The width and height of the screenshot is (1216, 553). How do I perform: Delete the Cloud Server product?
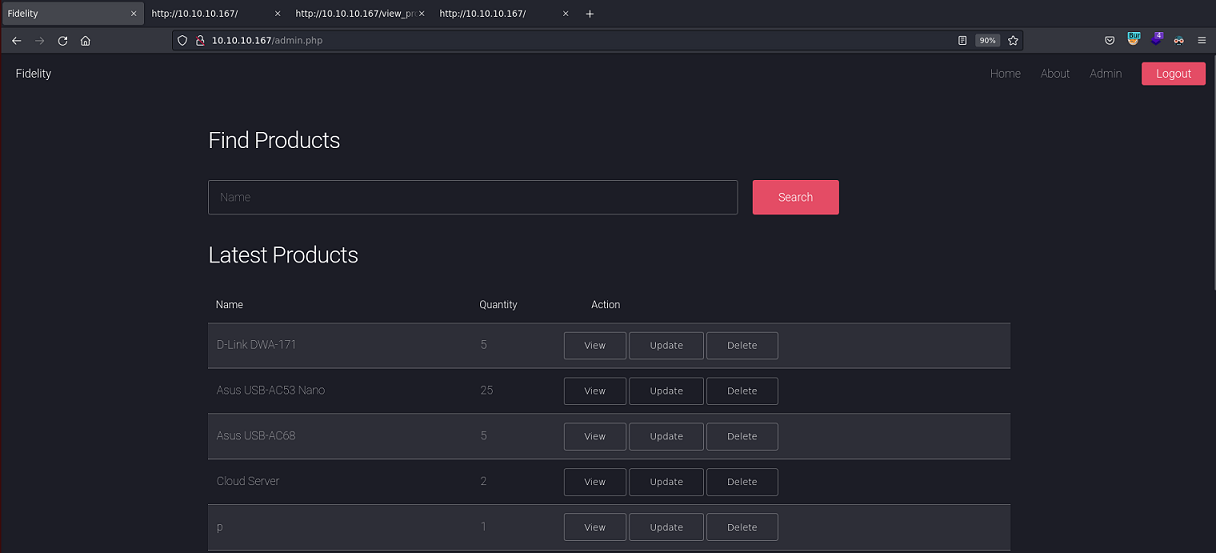click(741, 482)
